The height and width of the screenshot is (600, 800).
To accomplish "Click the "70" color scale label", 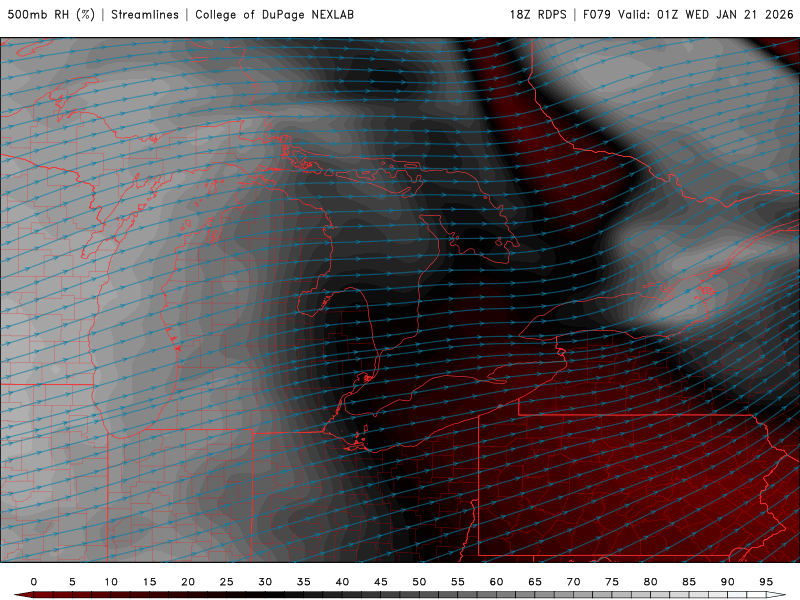I will click(573, 582).
